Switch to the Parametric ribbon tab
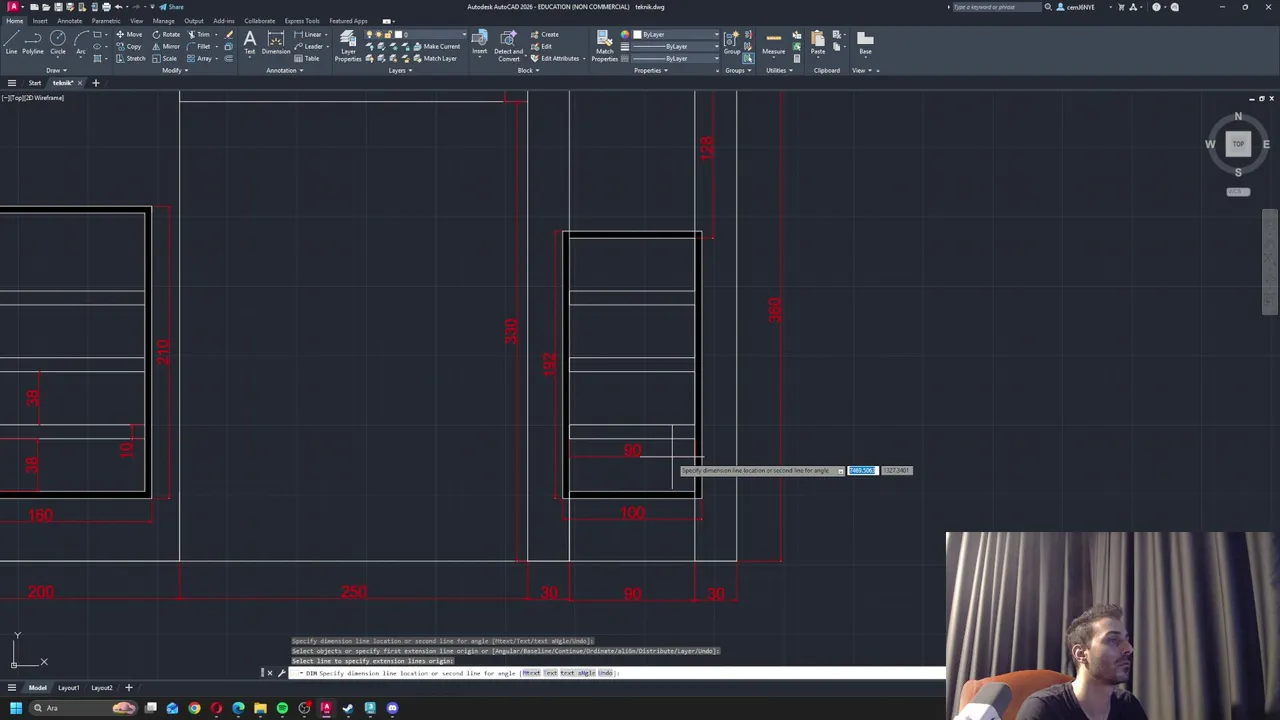 coord(106,20)
